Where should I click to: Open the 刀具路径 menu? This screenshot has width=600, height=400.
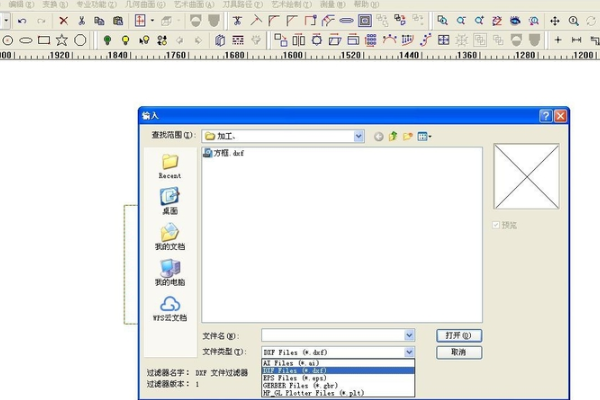pyautogui.click(x=243, y=5)
